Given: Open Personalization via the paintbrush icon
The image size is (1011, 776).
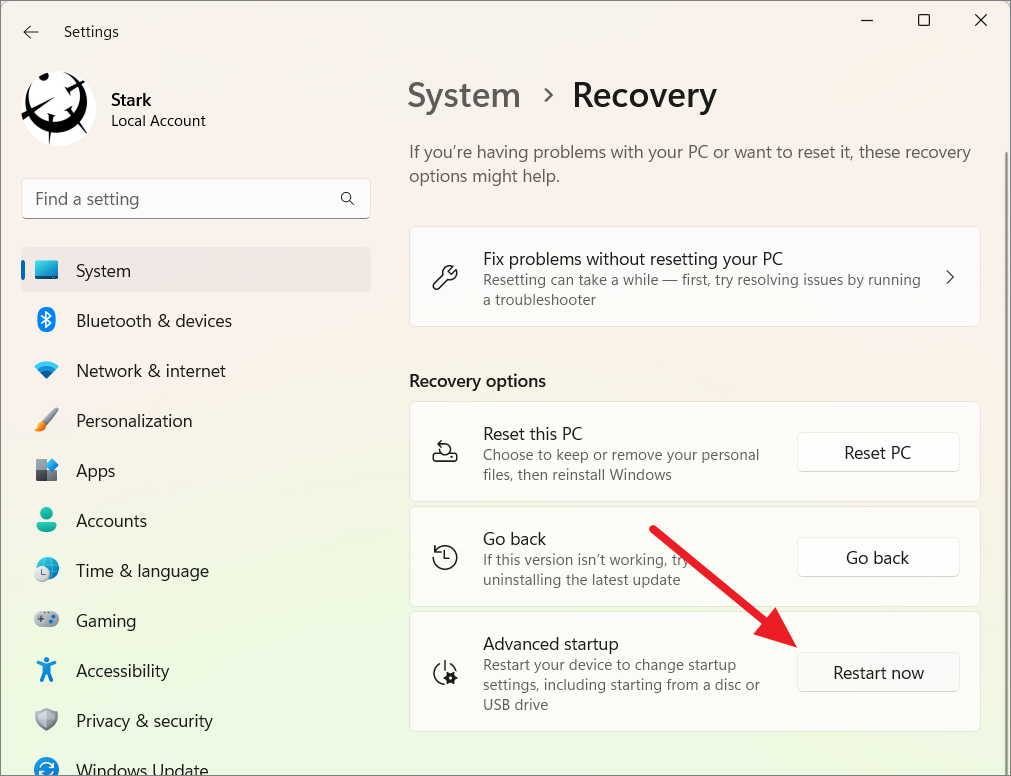Looking at the screenshot, I should tap(46, 420).
